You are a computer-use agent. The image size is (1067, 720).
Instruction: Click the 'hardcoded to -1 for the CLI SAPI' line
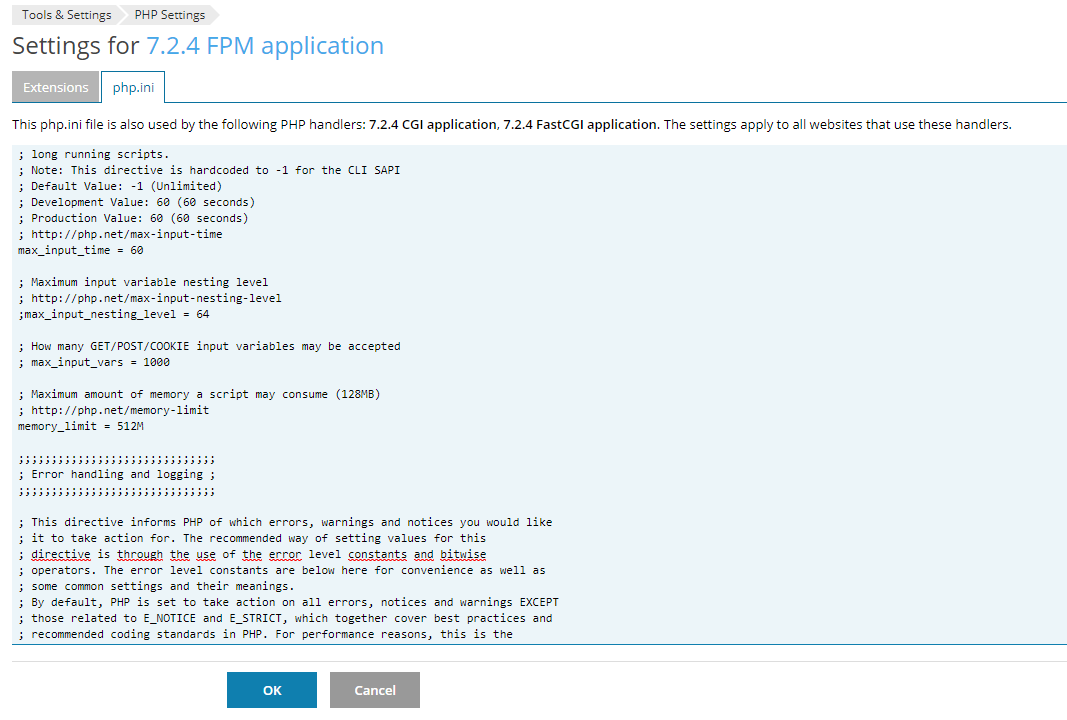(209, 170)
